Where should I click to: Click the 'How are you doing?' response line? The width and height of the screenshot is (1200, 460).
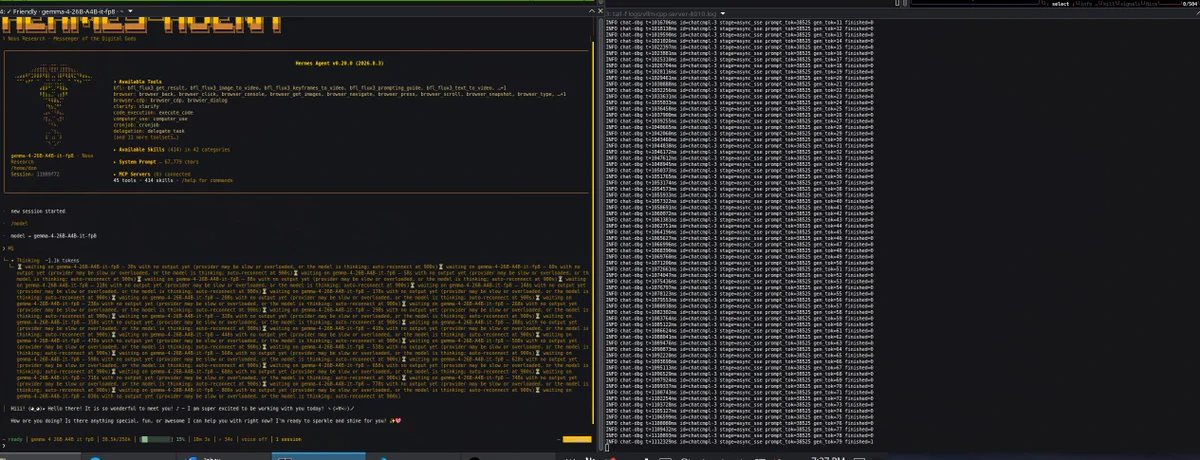point(206,422)
